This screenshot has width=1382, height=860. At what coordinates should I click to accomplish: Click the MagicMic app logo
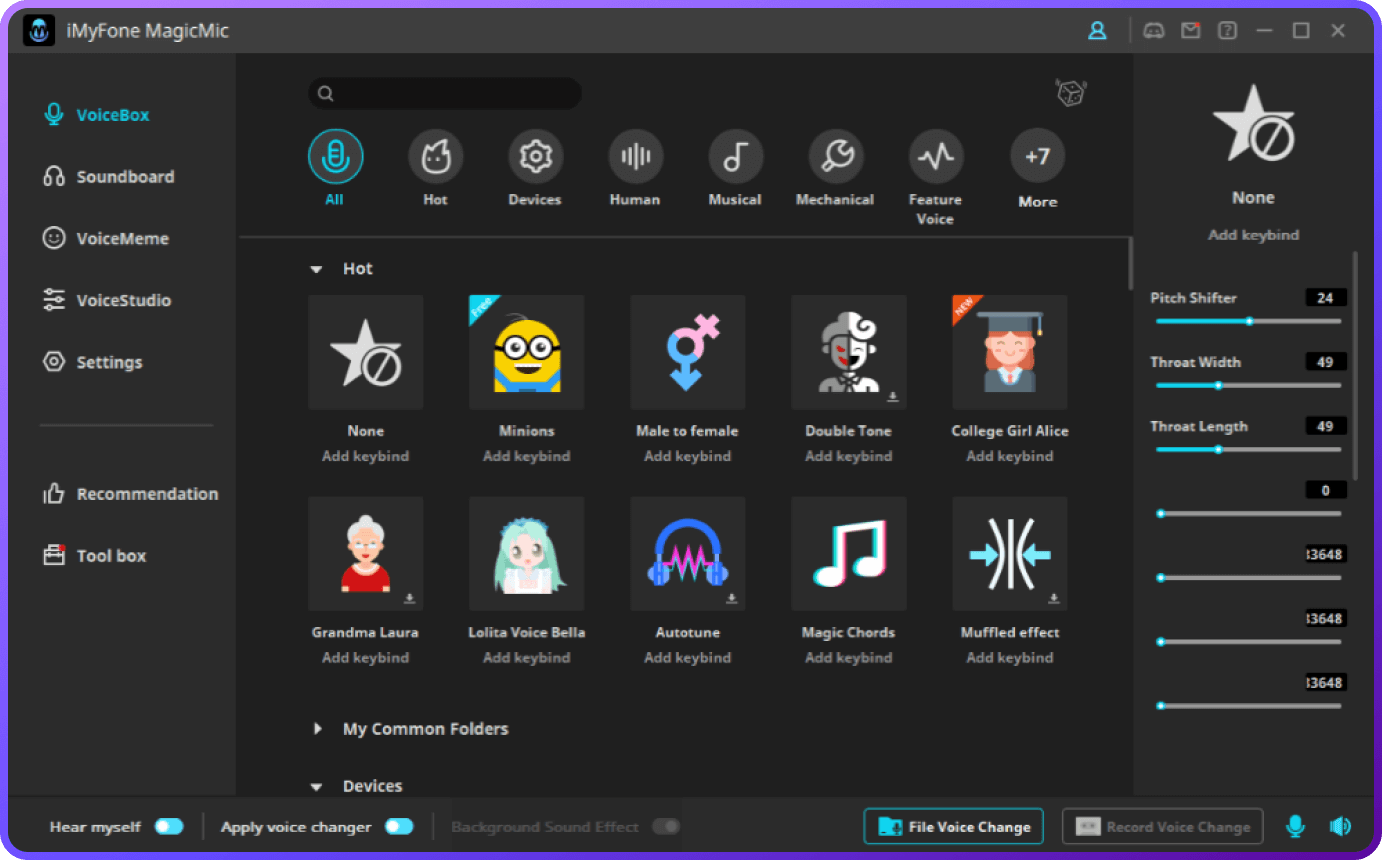(x=39, y=31)
